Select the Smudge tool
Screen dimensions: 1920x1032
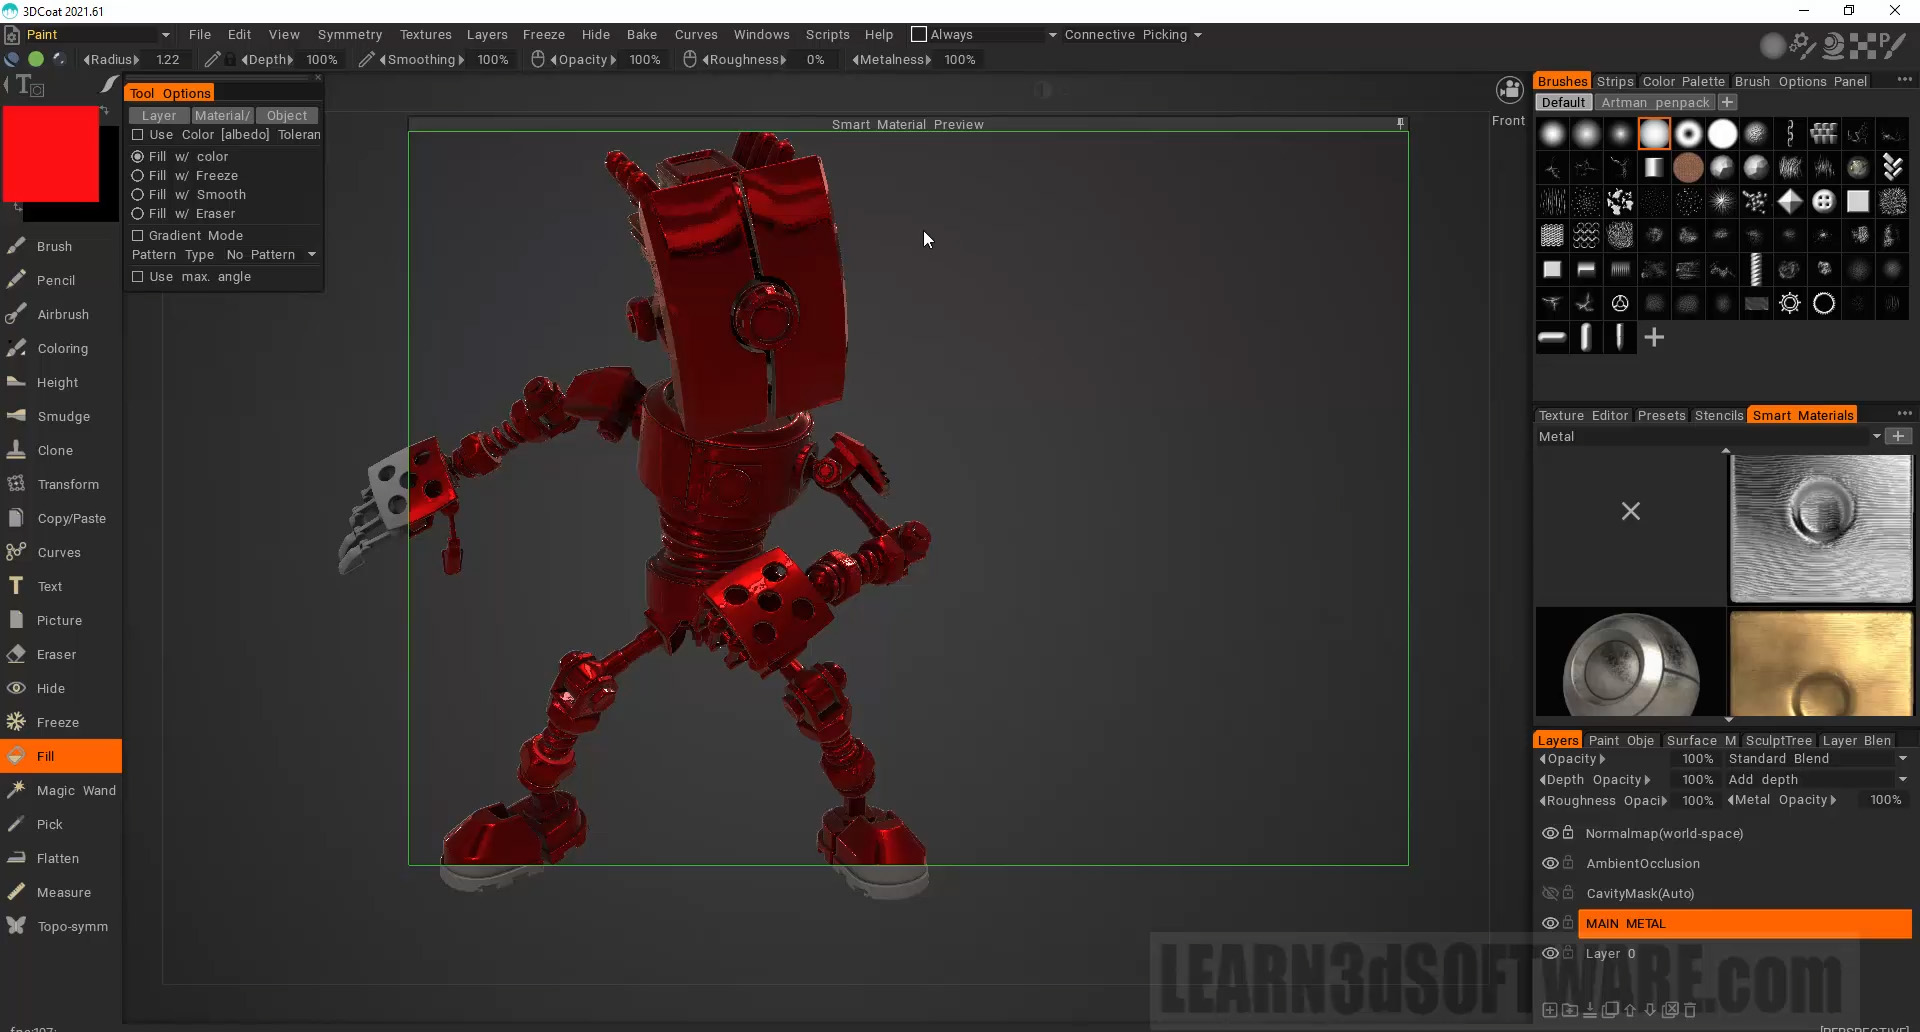coord(62,416)
